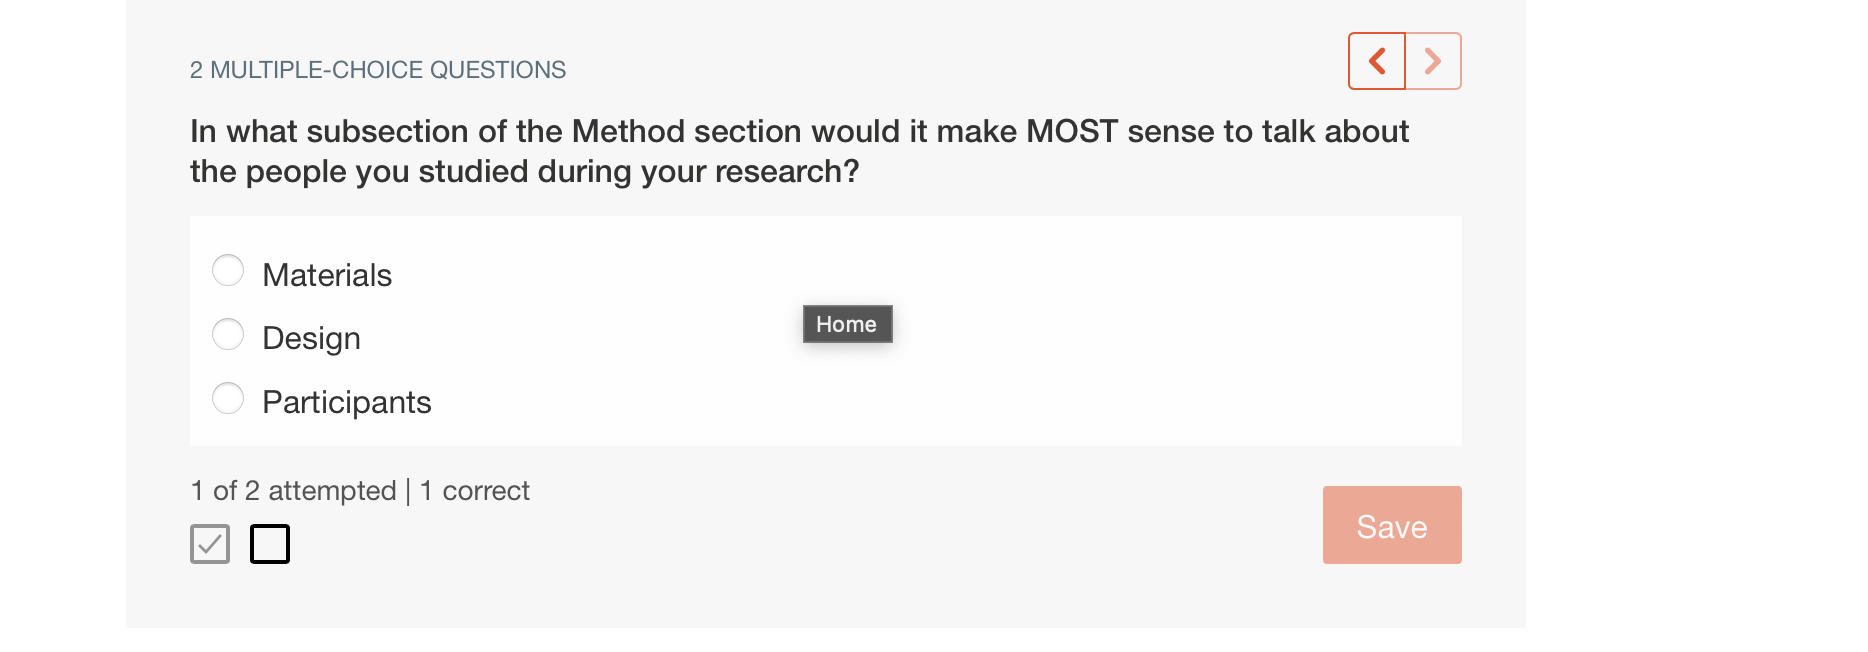Click the checked question-one progress checkbox
This screenshot has height=652, width=1868.
(210, 543)
